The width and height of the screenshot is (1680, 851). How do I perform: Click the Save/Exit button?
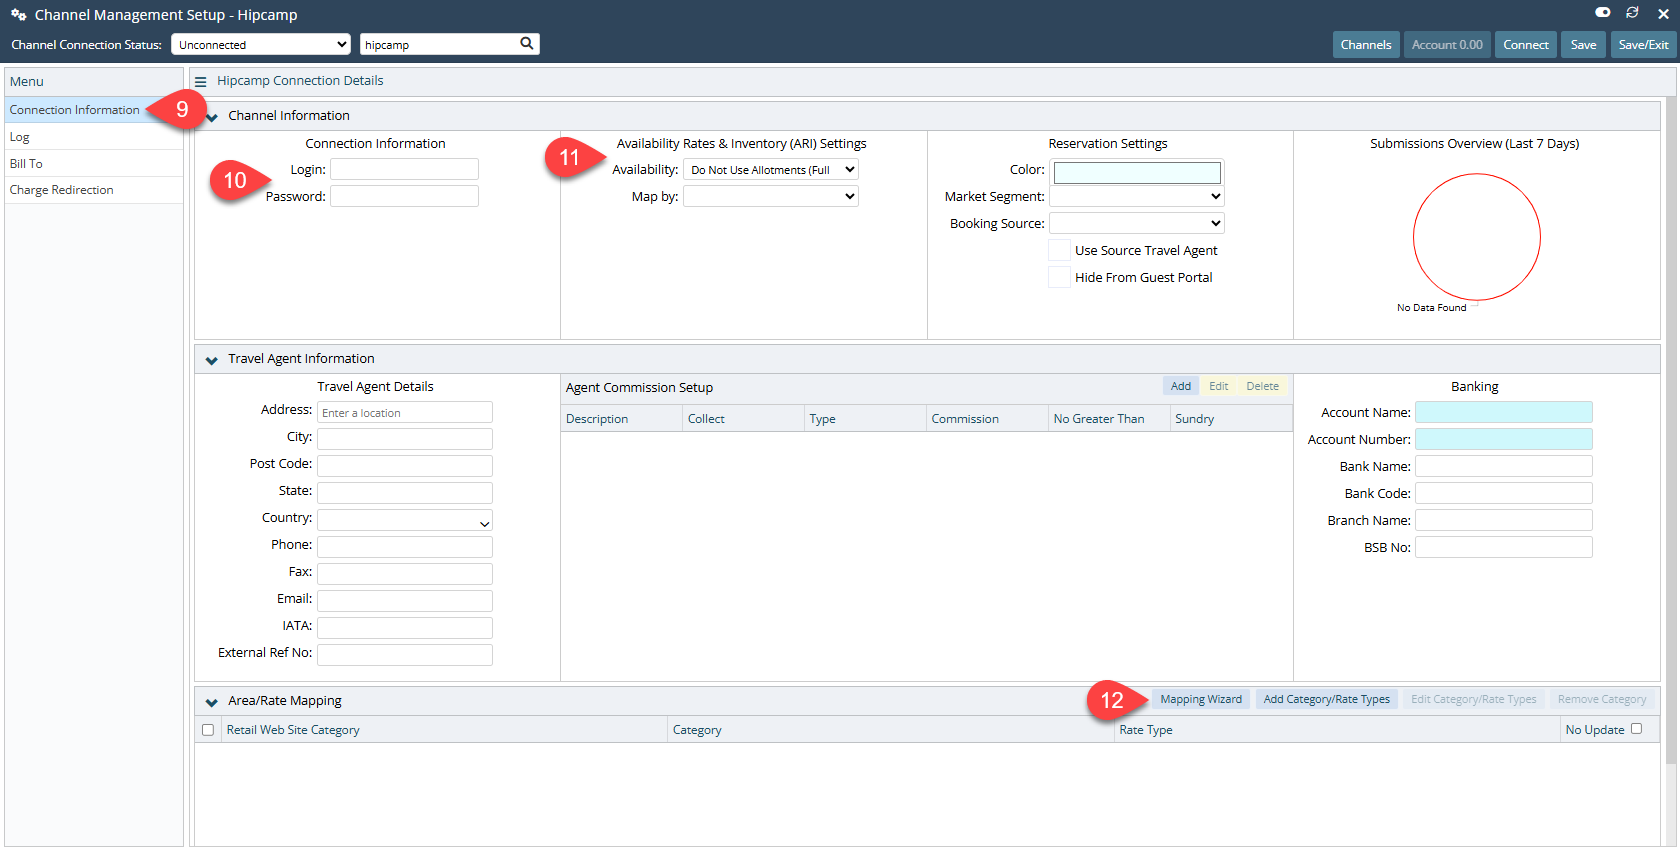point(1643,44)
